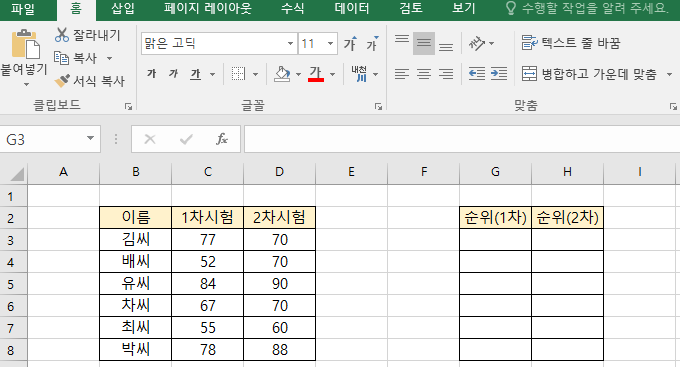The image size is (680, 367).
Task: Toggle italic formatting (가)
Action: (x=173, y=74)
